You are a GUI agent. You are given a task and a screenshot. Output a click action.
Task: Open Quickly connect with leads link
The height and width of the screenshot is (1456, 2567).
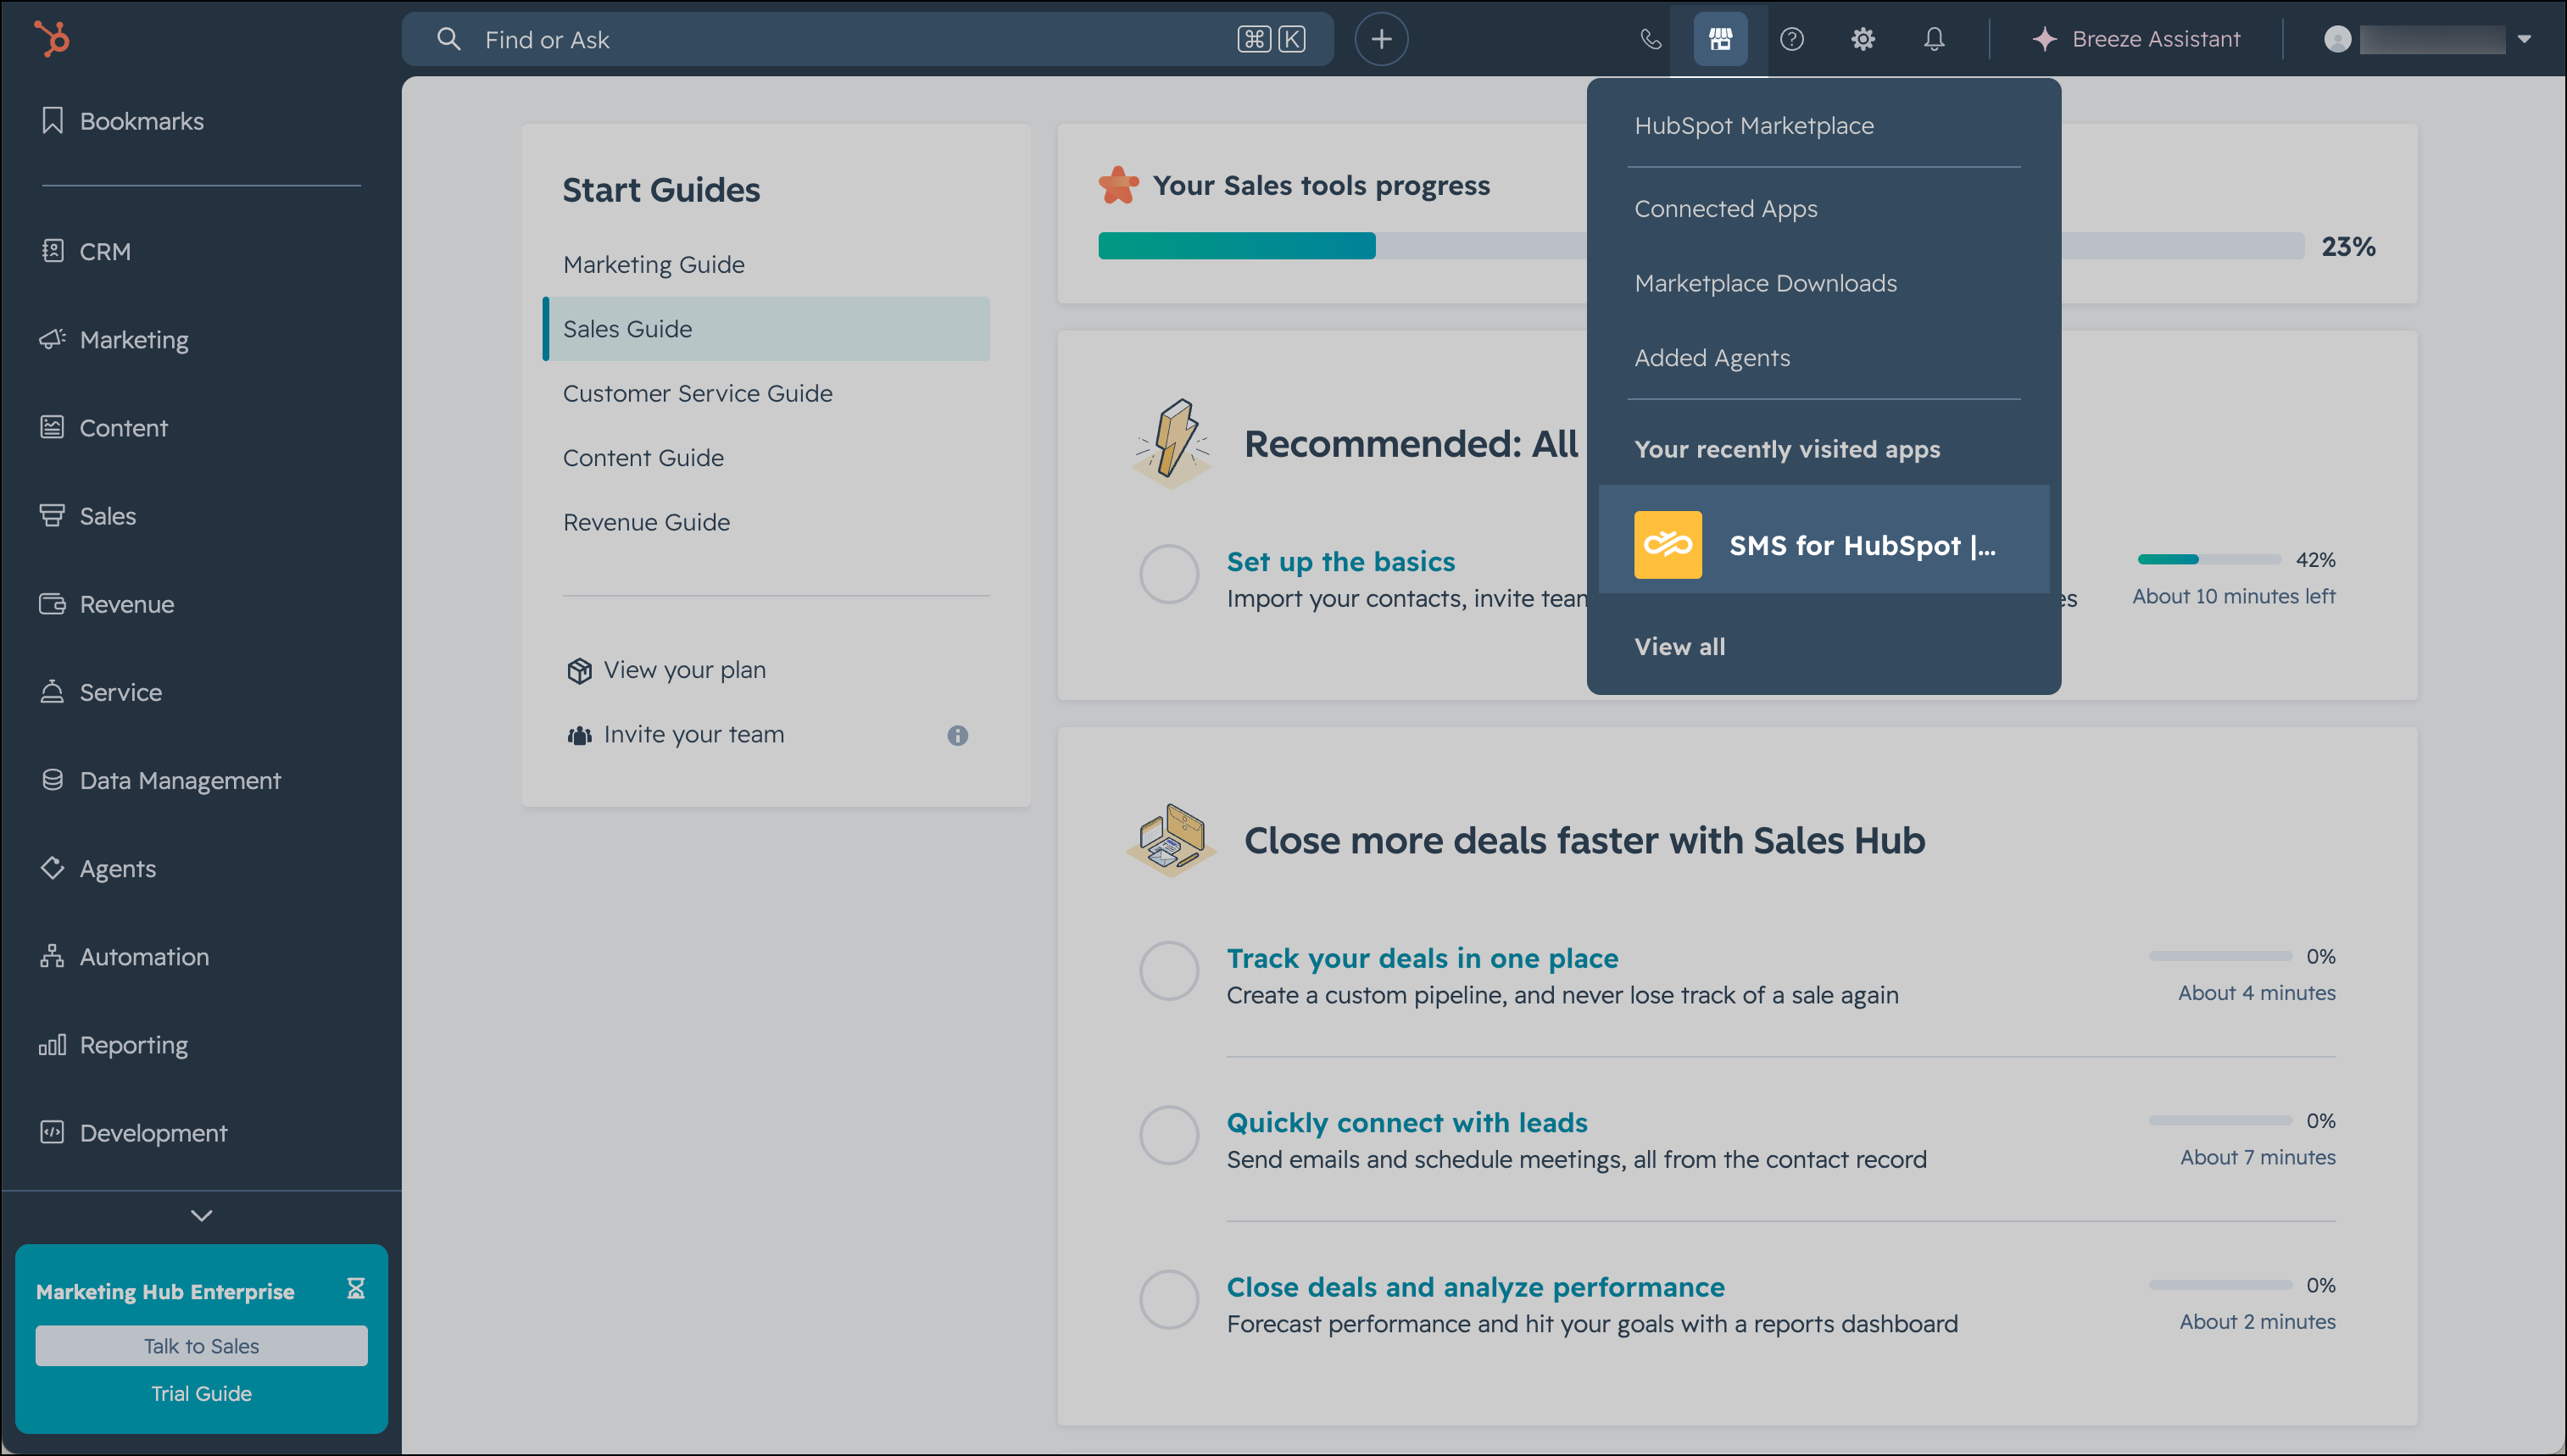tap(1406, 1122)
